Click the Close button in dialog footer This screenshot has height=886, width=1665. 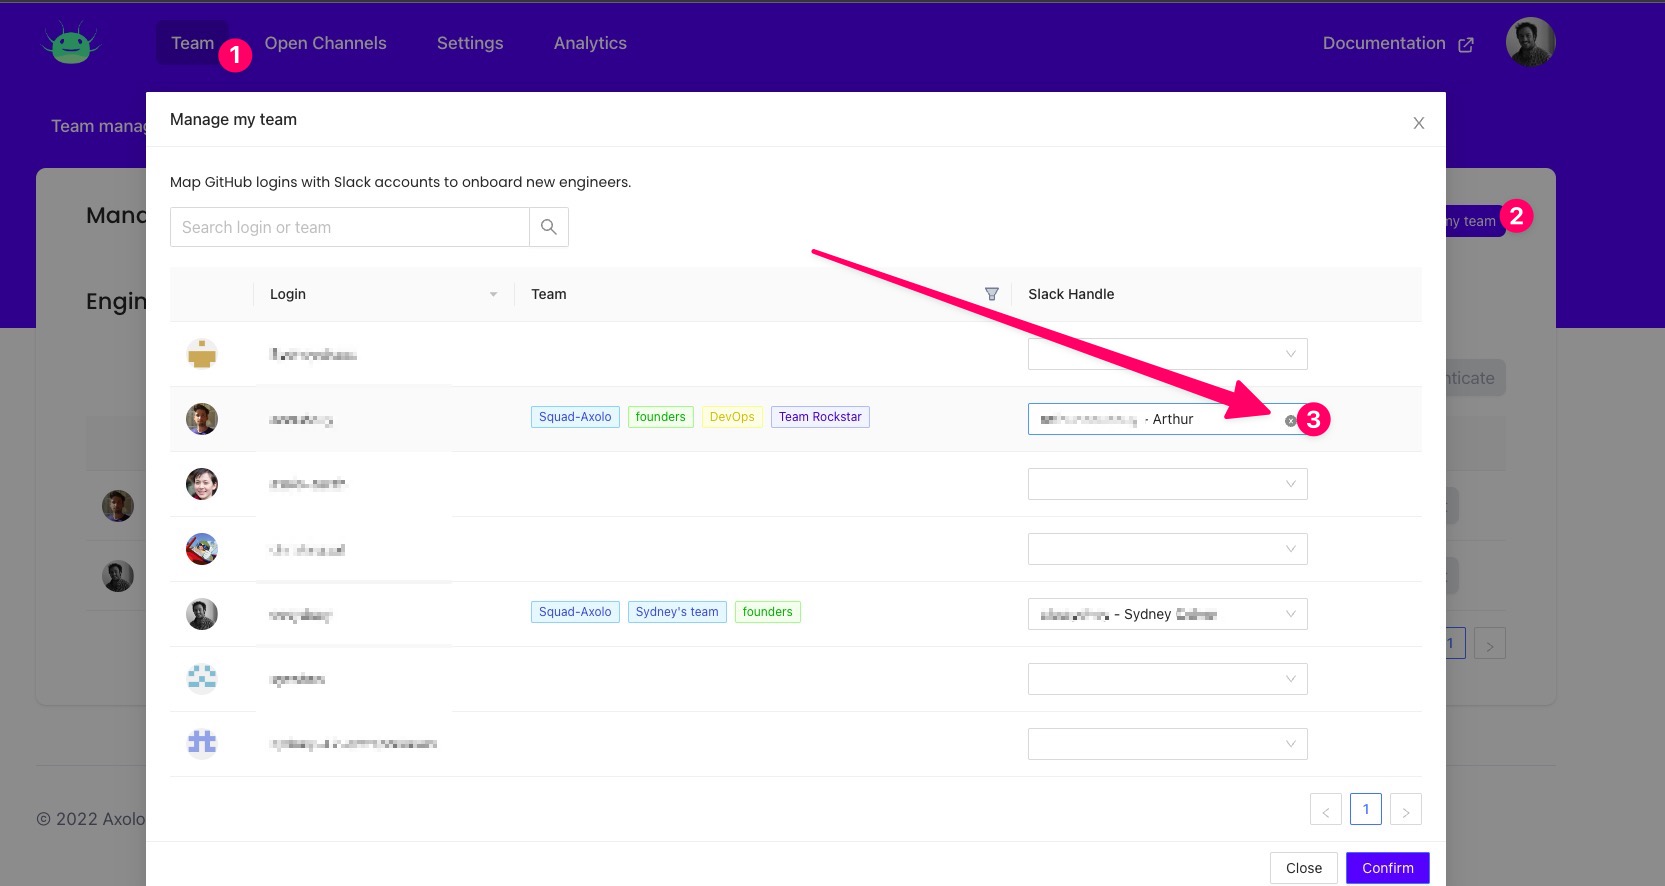point(1303,868)
